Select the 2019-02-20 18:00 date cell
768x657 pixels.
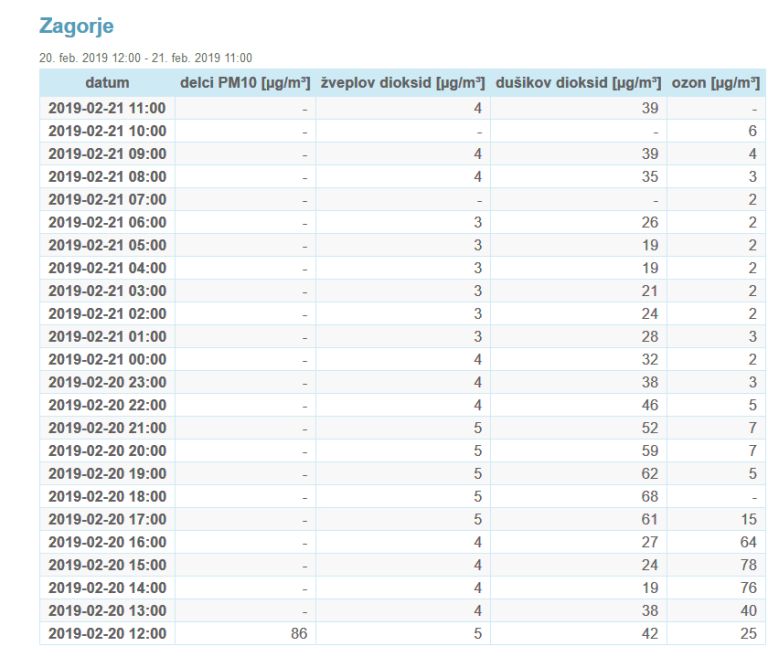coord(107,496)
